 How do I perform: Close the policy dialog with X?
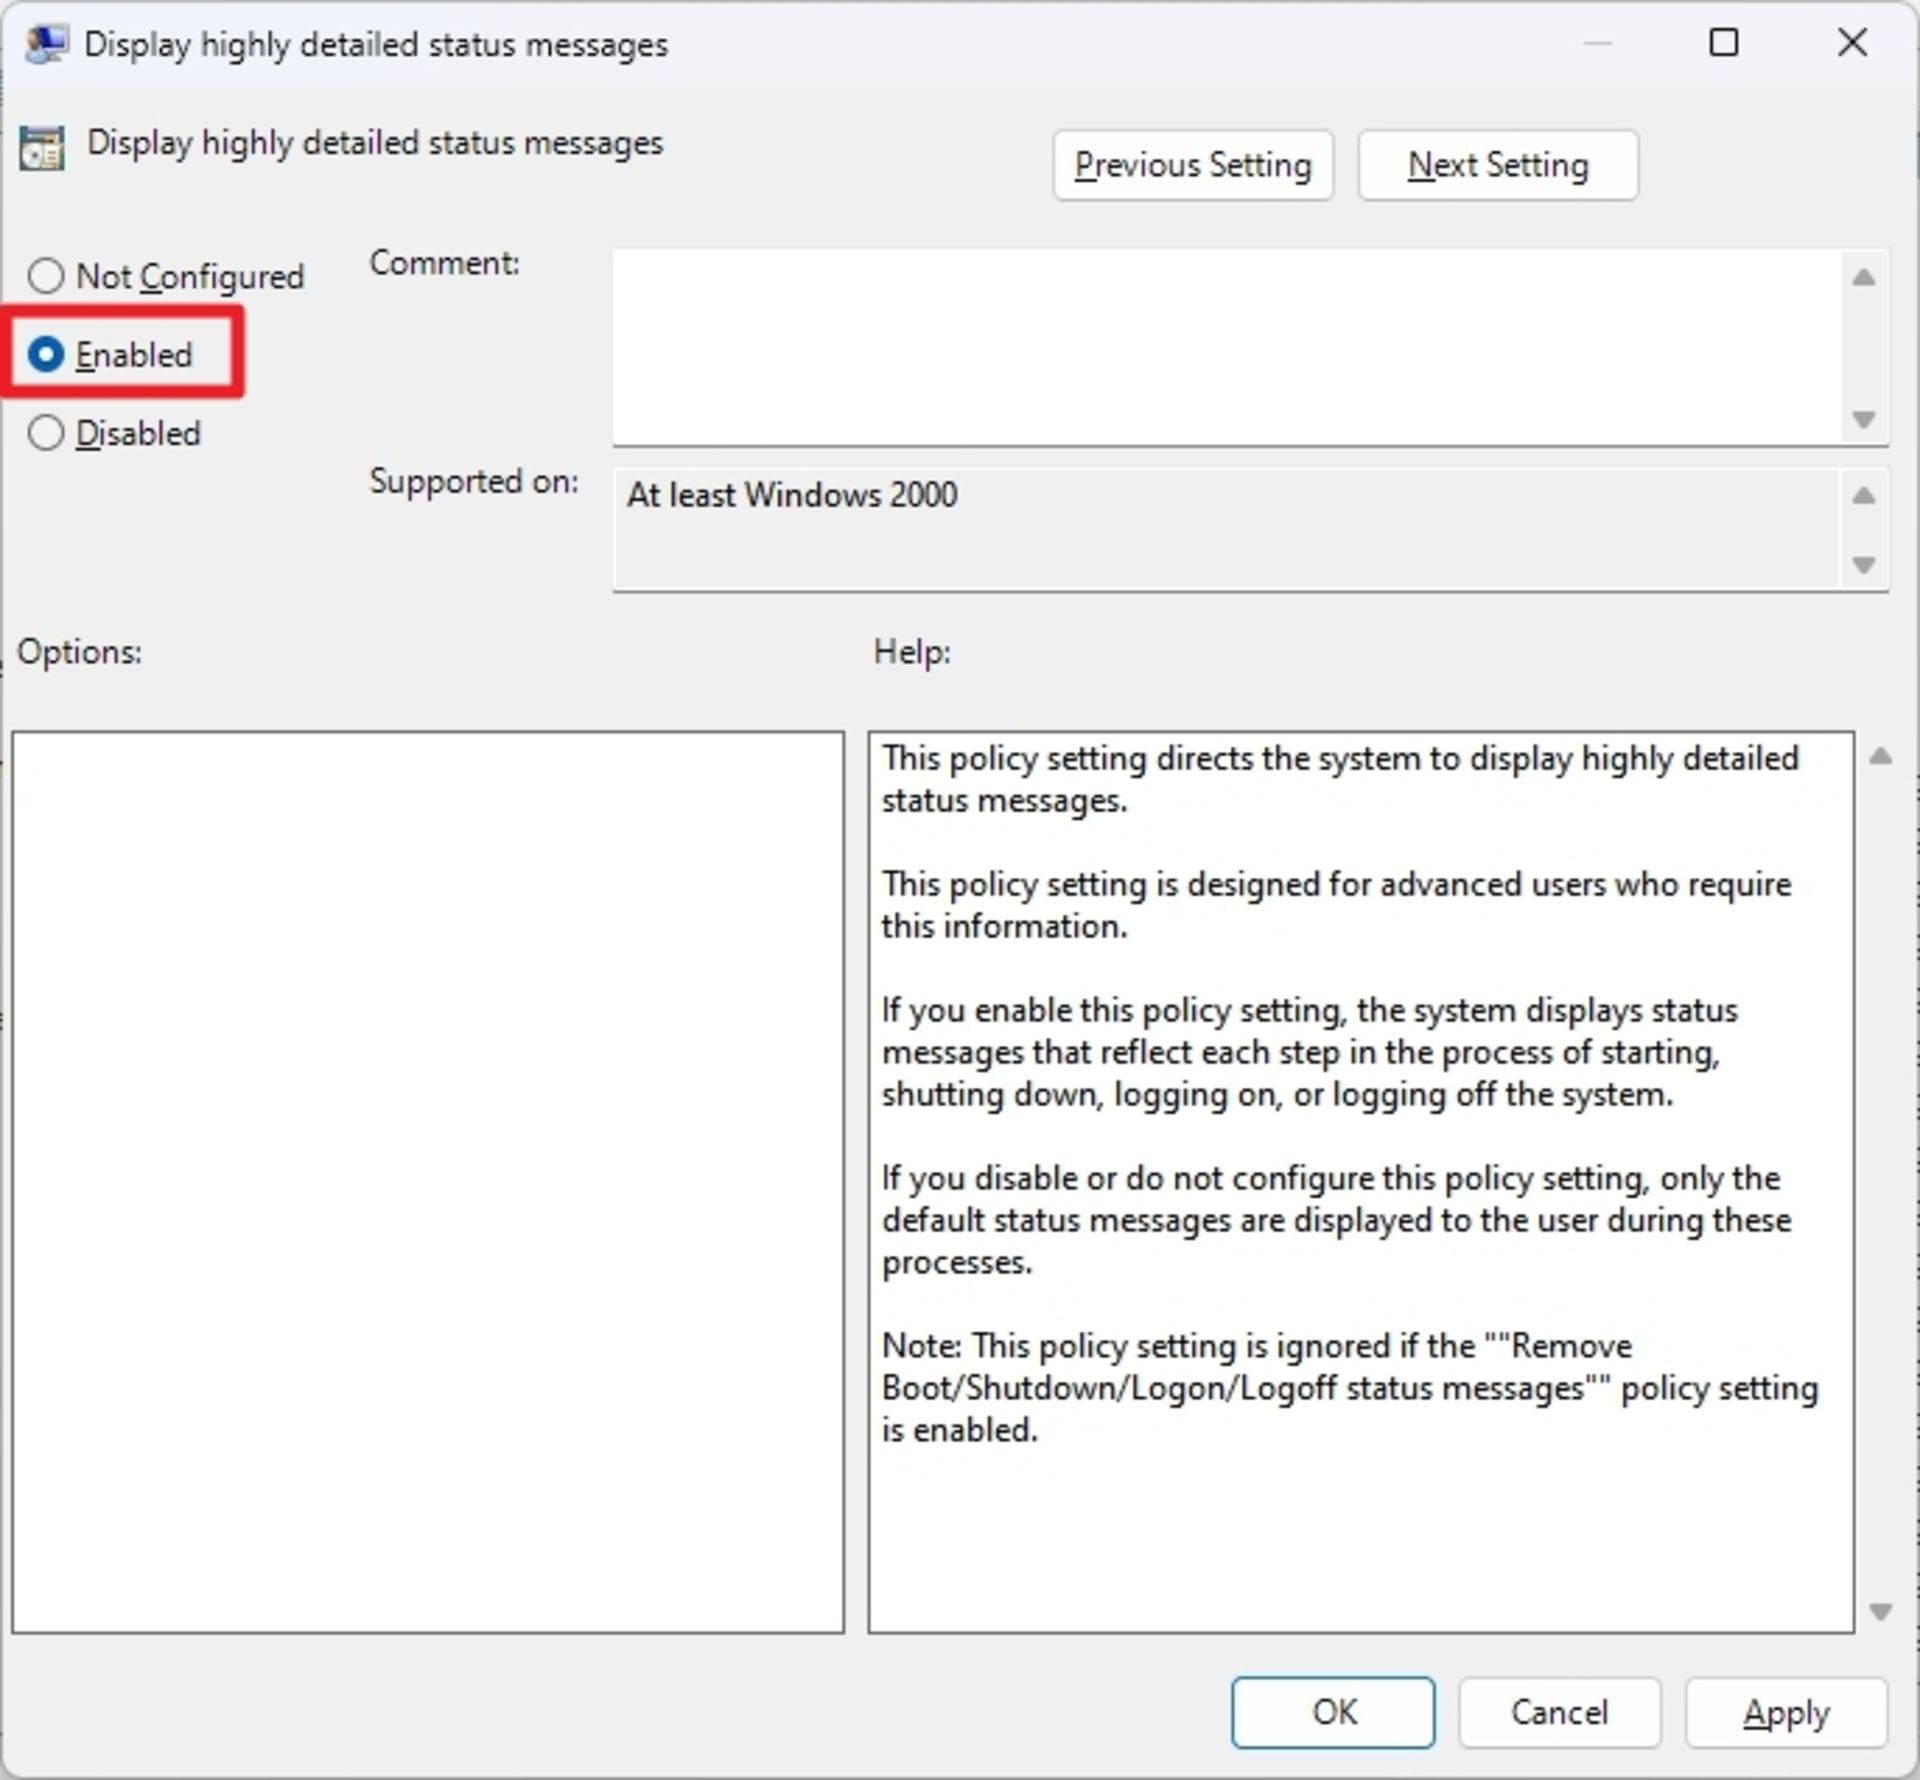tap(1852, 43)
